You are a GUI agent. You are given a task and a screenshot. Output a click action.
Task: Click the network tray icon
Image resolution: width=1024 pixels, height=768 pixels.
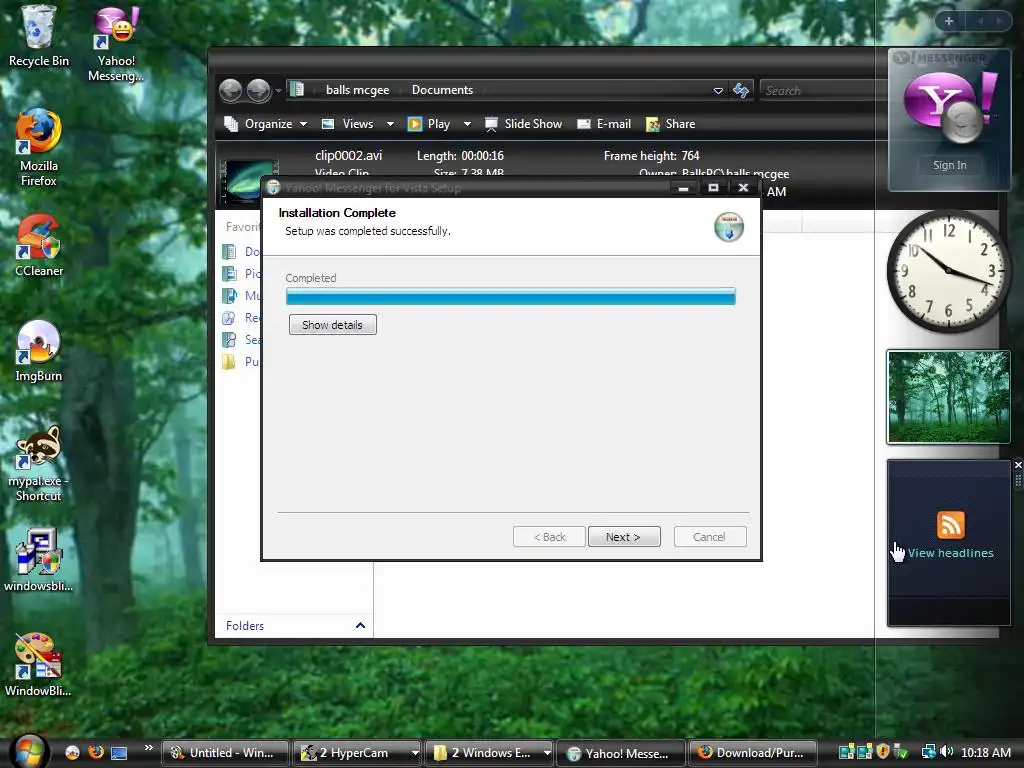click(928, 752)
